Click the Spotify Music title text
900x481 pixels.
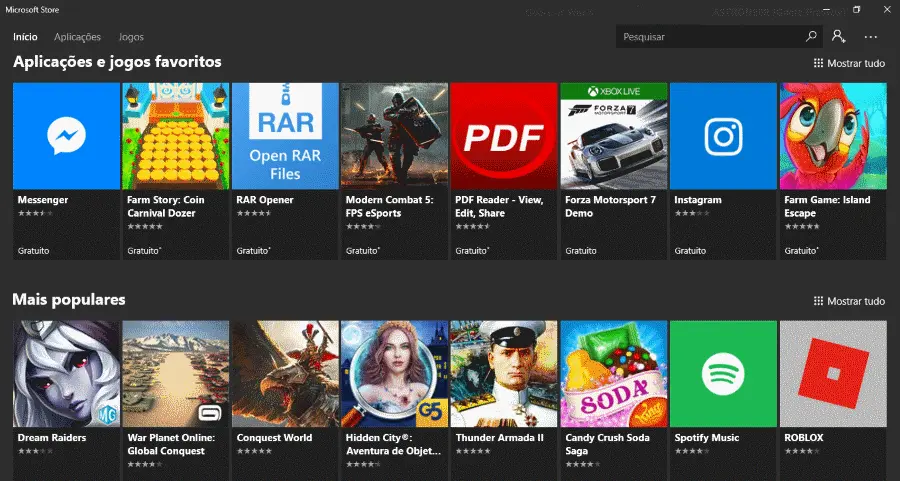click(x=707, y=437)
